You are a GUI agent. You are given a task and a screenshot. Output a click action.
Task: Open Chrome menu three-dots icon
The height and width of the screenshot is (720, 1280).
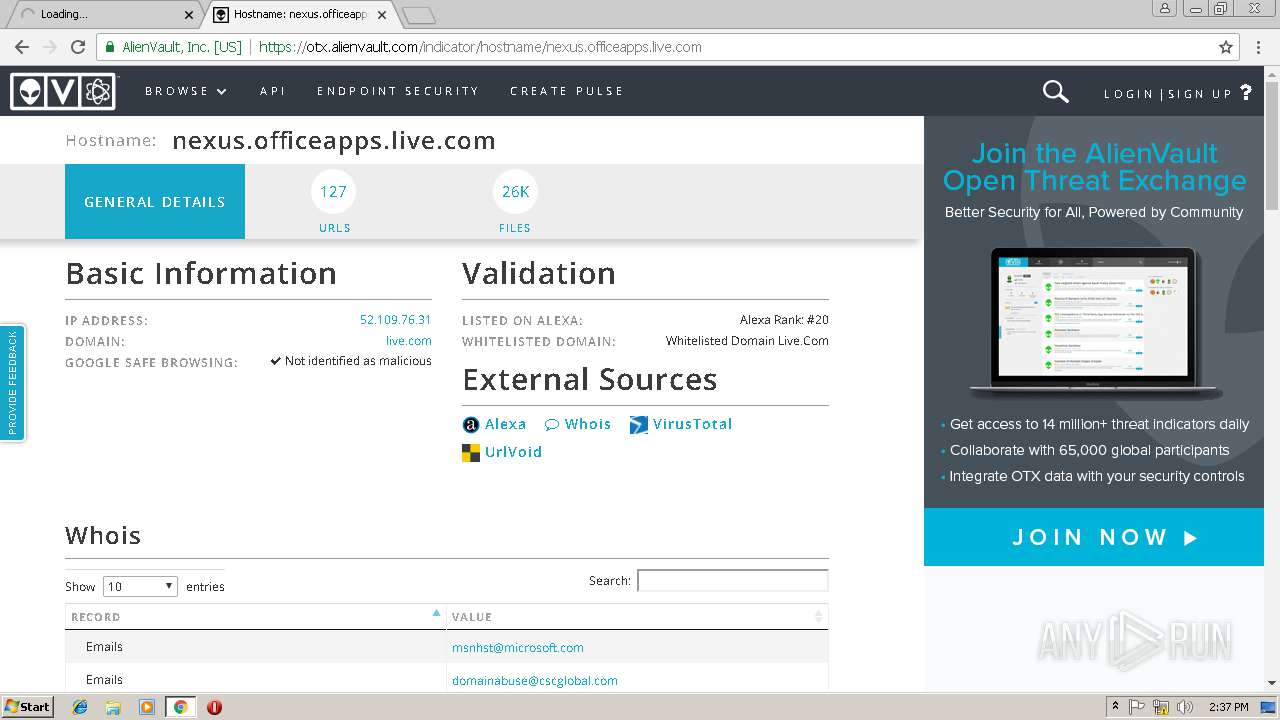(x=1259, y=47)
